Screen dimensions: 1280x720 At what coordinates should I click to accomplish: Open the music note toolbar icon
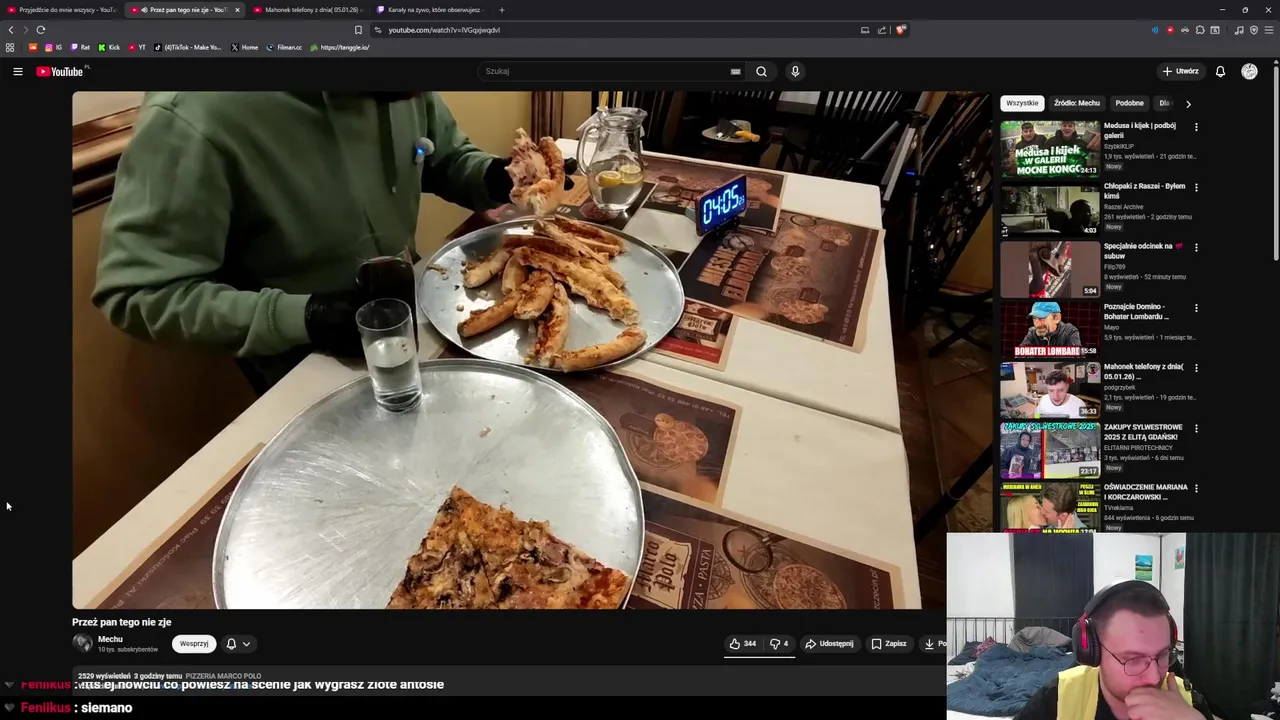1239,30
